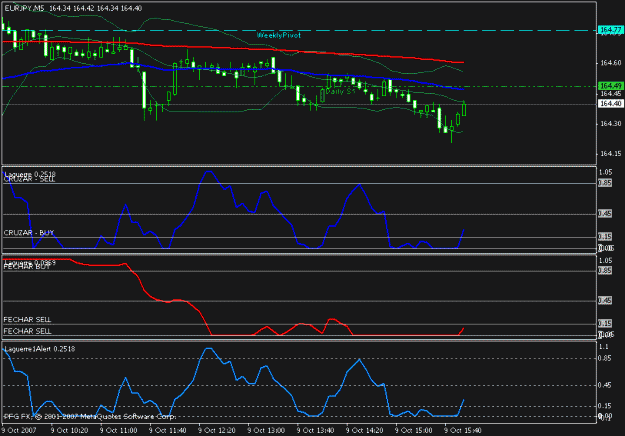Viewport: 625px width, 436px height.
Task: Click the 0.45 level tag in blue Laguerre panel
Action: [605, 214]
